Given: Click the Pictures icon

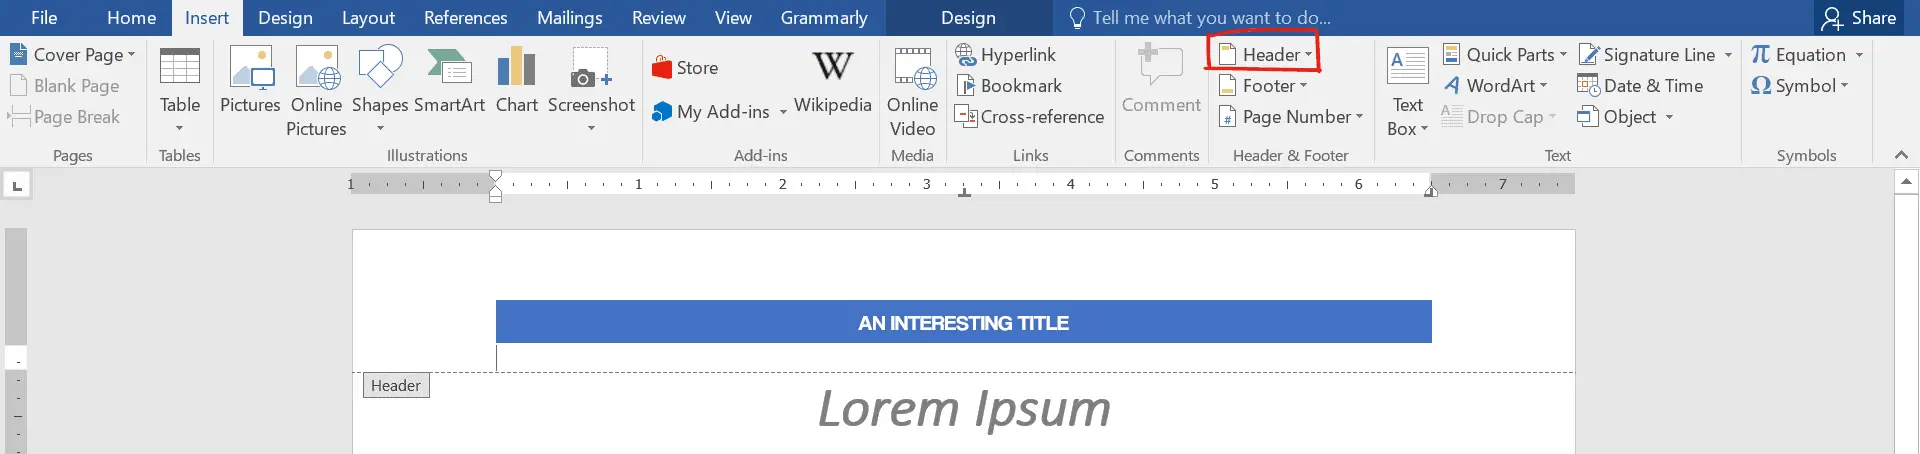Looking at the screenshot, I should [250, 68].
